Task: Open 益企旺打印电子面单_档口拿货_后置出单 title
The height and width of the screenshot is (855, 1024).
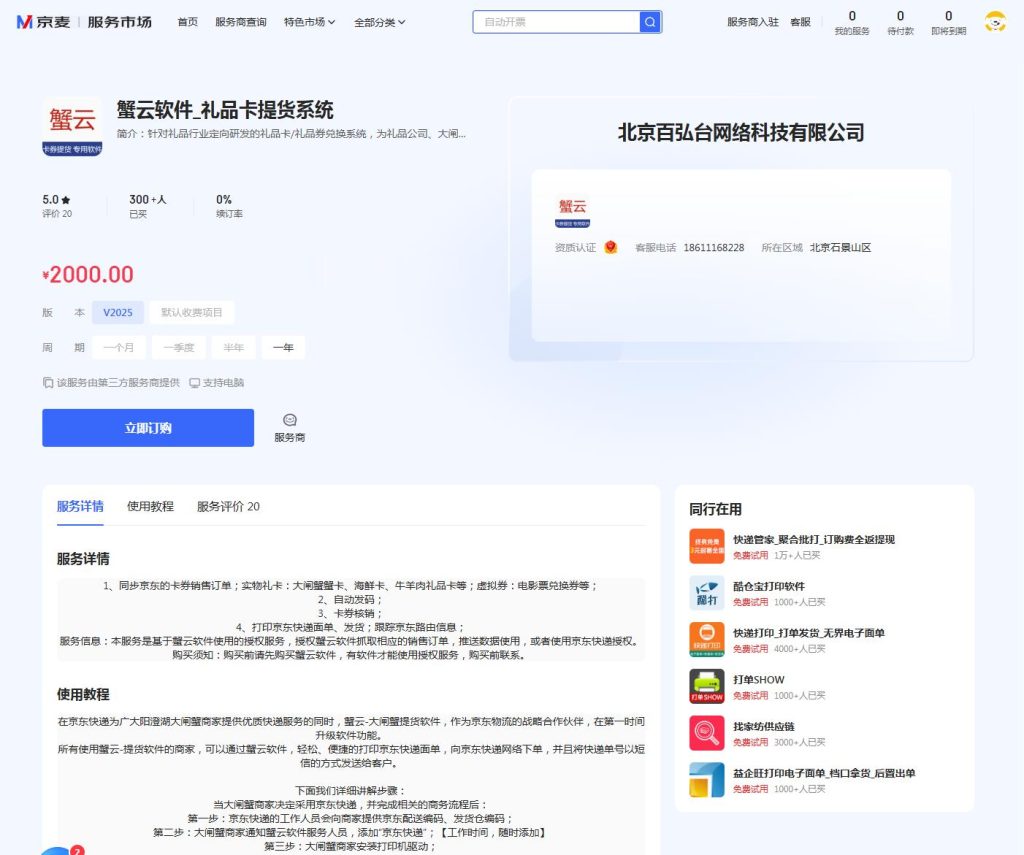Action: point(824,773)
